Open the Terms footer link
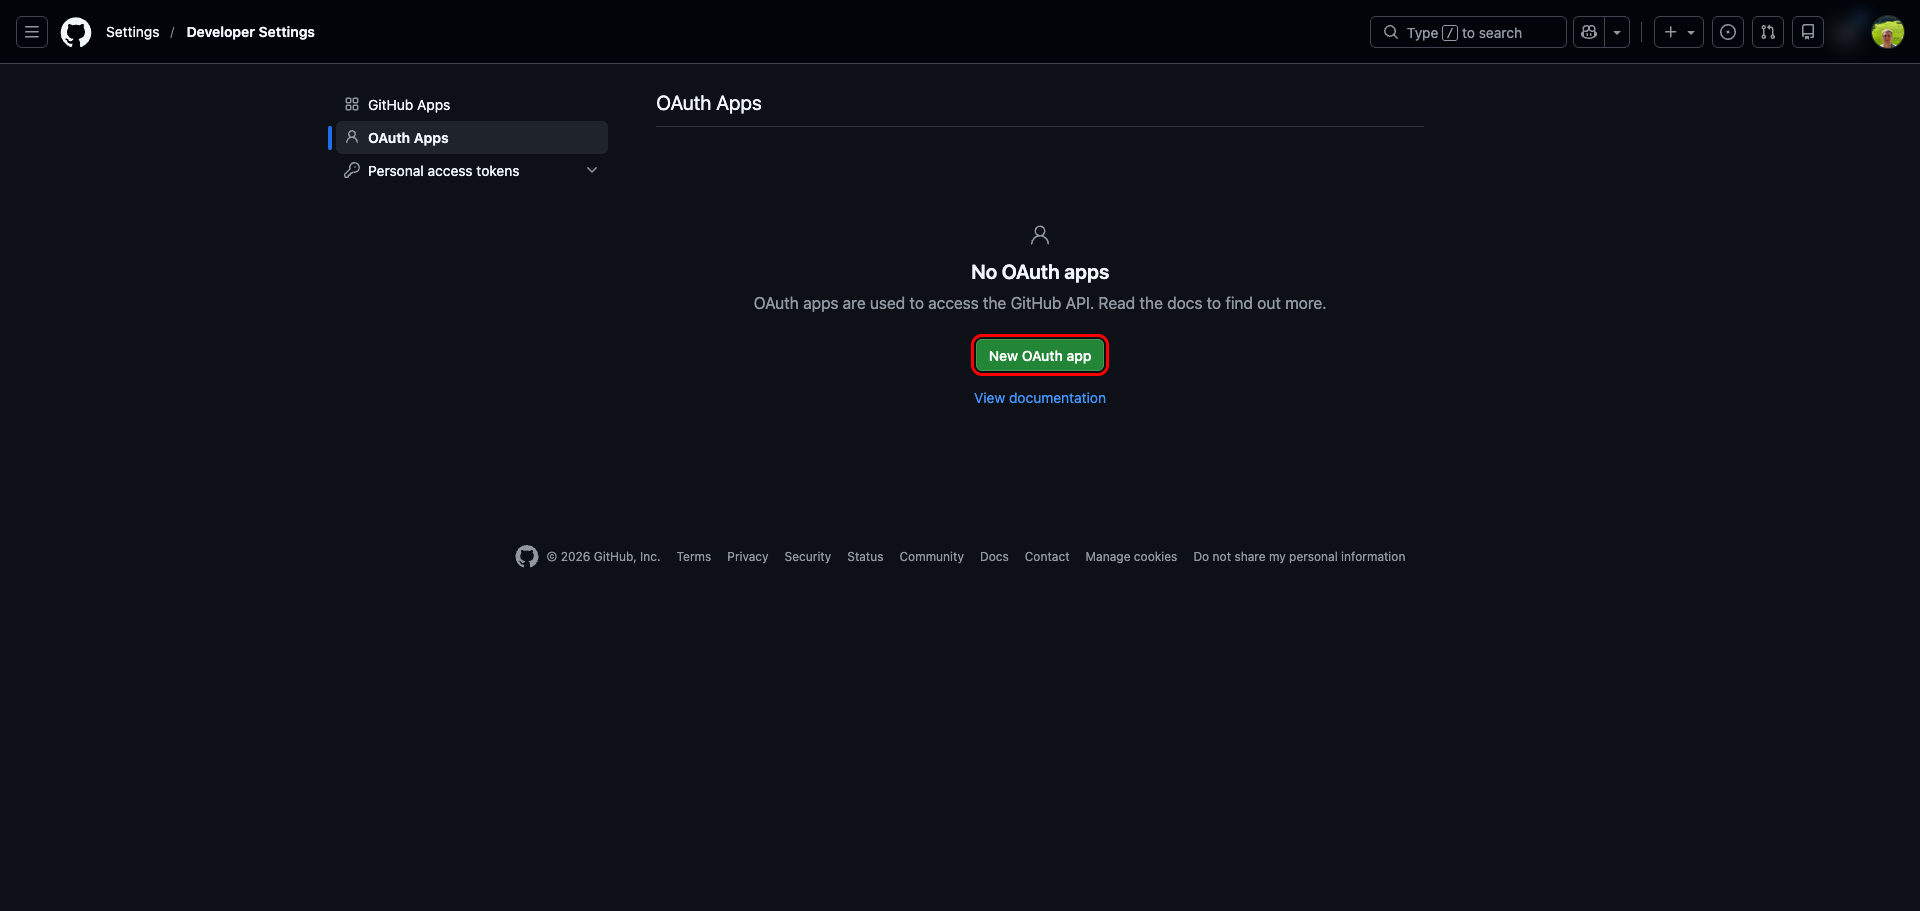 click(694, 557)
